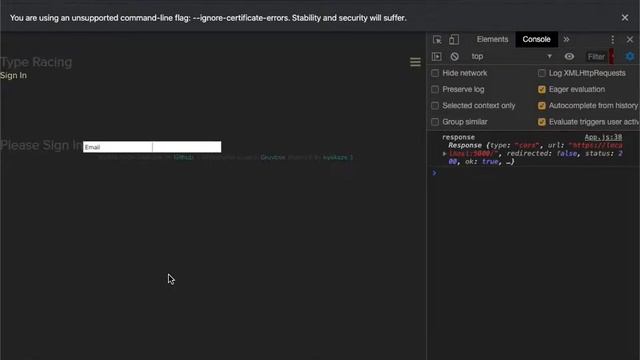Enable Log XMLHttpRequests checkbox

click(x=542, y=73)
